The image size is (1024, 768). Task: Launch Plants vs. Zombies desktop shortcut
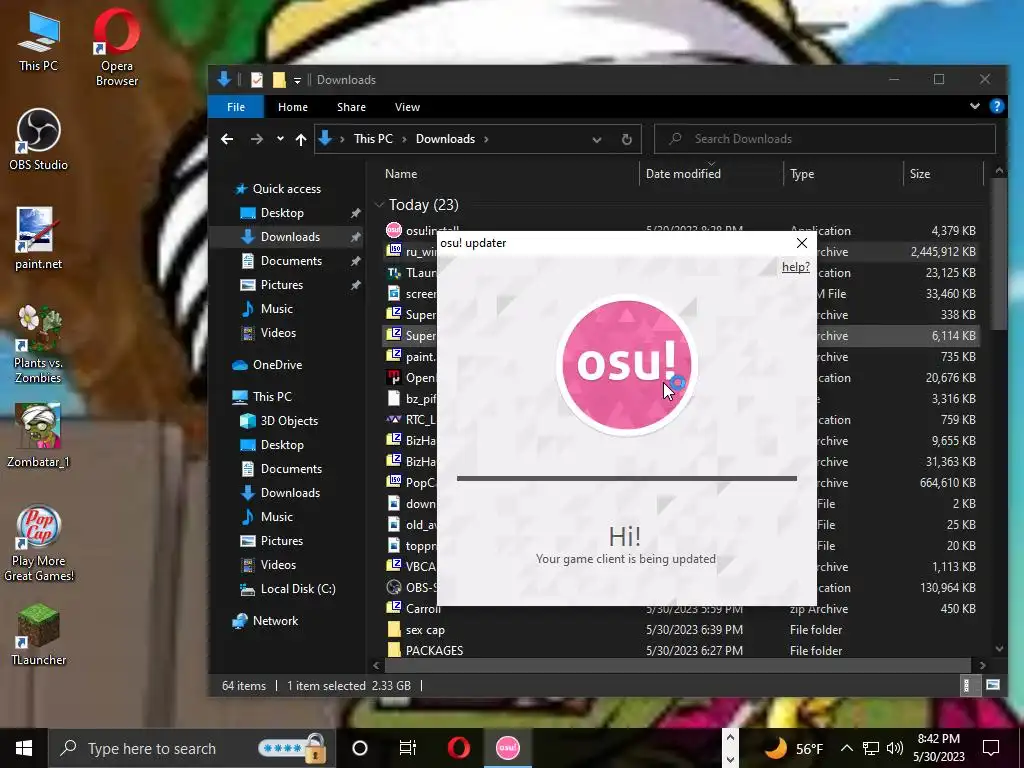(x=38, y=344)
